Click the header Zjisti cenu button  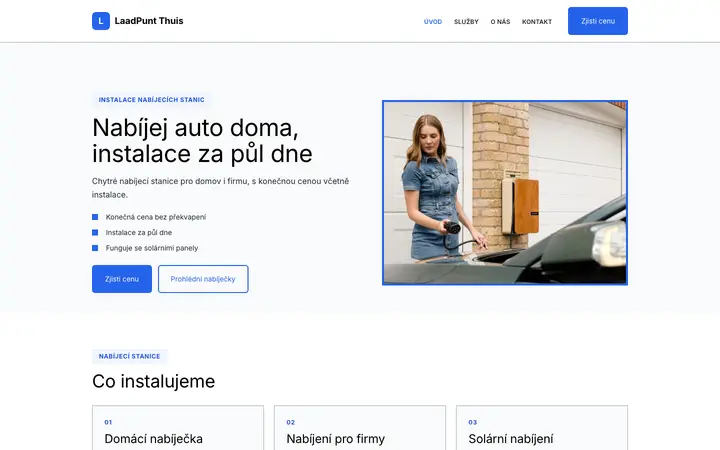(597, 21)
